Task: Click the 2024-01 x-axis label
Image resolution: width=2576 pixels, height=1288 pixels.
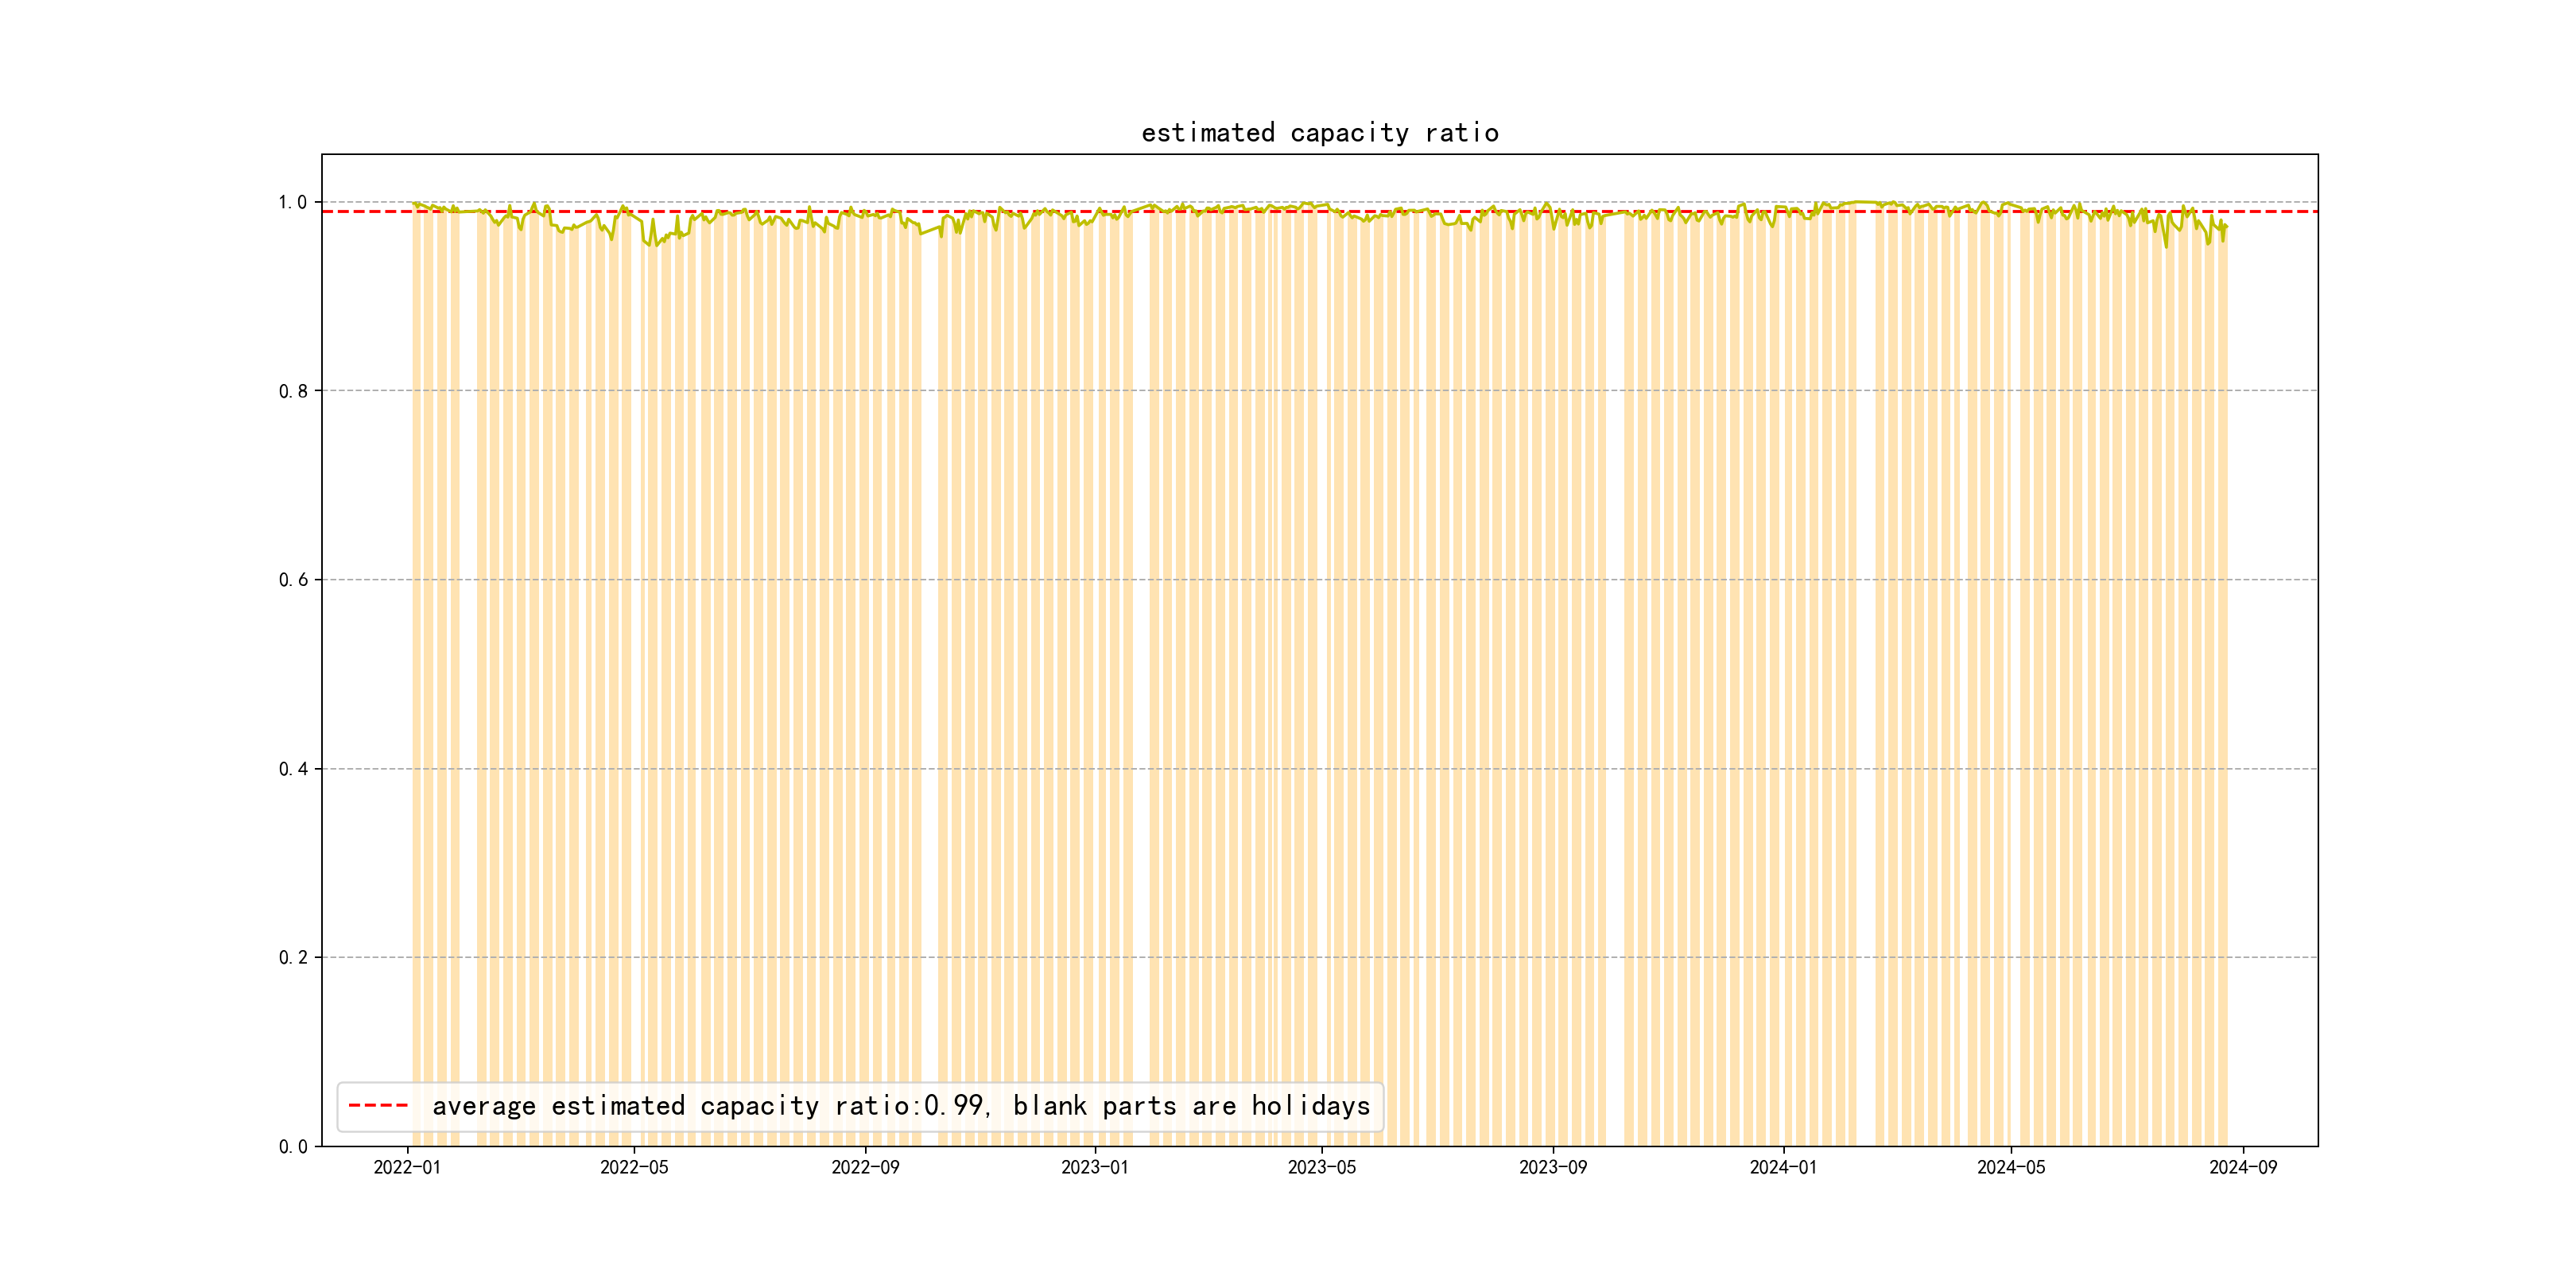Action: (x=1783, y=1168)
